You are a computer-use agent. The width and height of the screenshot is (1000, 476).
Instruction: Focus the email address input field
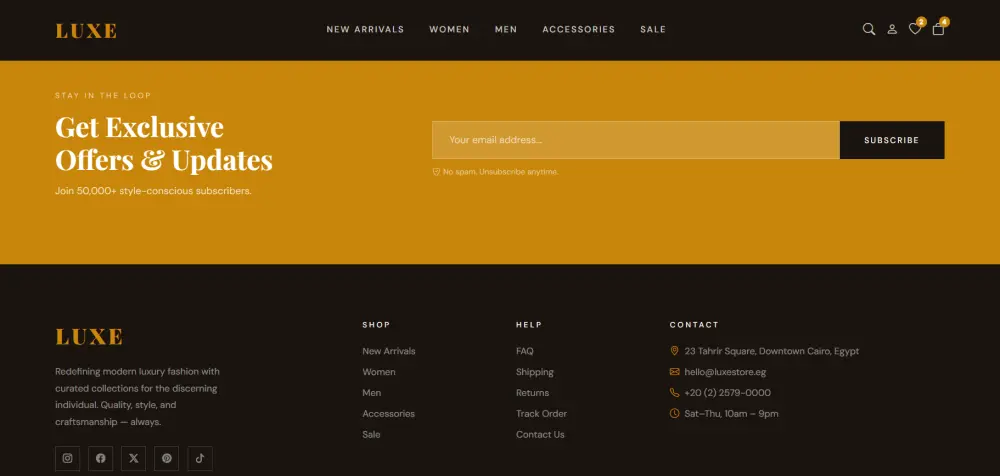click(x=636, y=140)
